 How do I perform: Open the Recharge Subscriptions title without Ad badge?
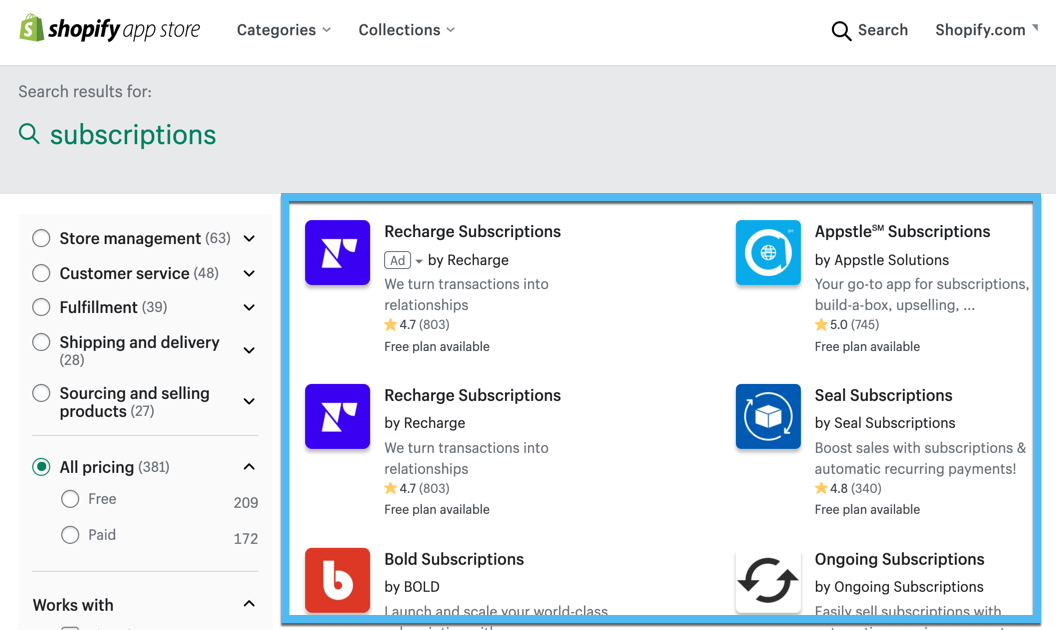[472, 395]
